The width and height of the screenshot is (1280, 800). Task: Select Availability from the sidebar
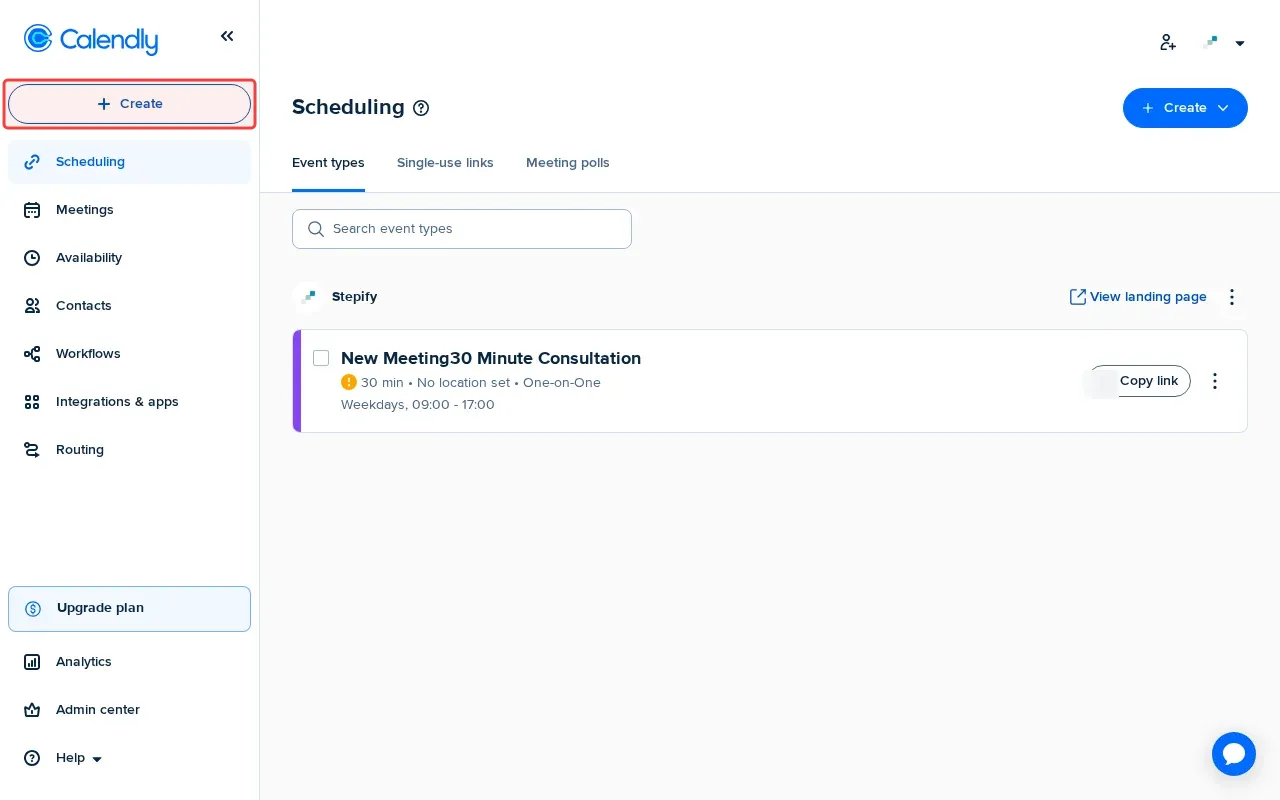88,258
